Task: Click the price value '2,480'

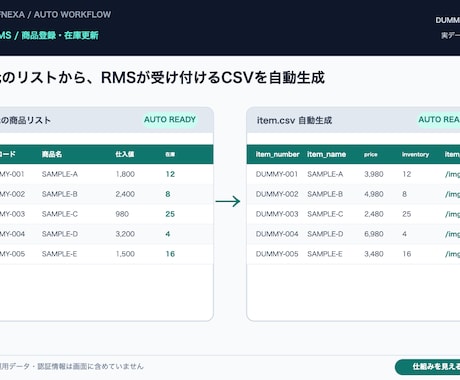Action: click(374, 214)
